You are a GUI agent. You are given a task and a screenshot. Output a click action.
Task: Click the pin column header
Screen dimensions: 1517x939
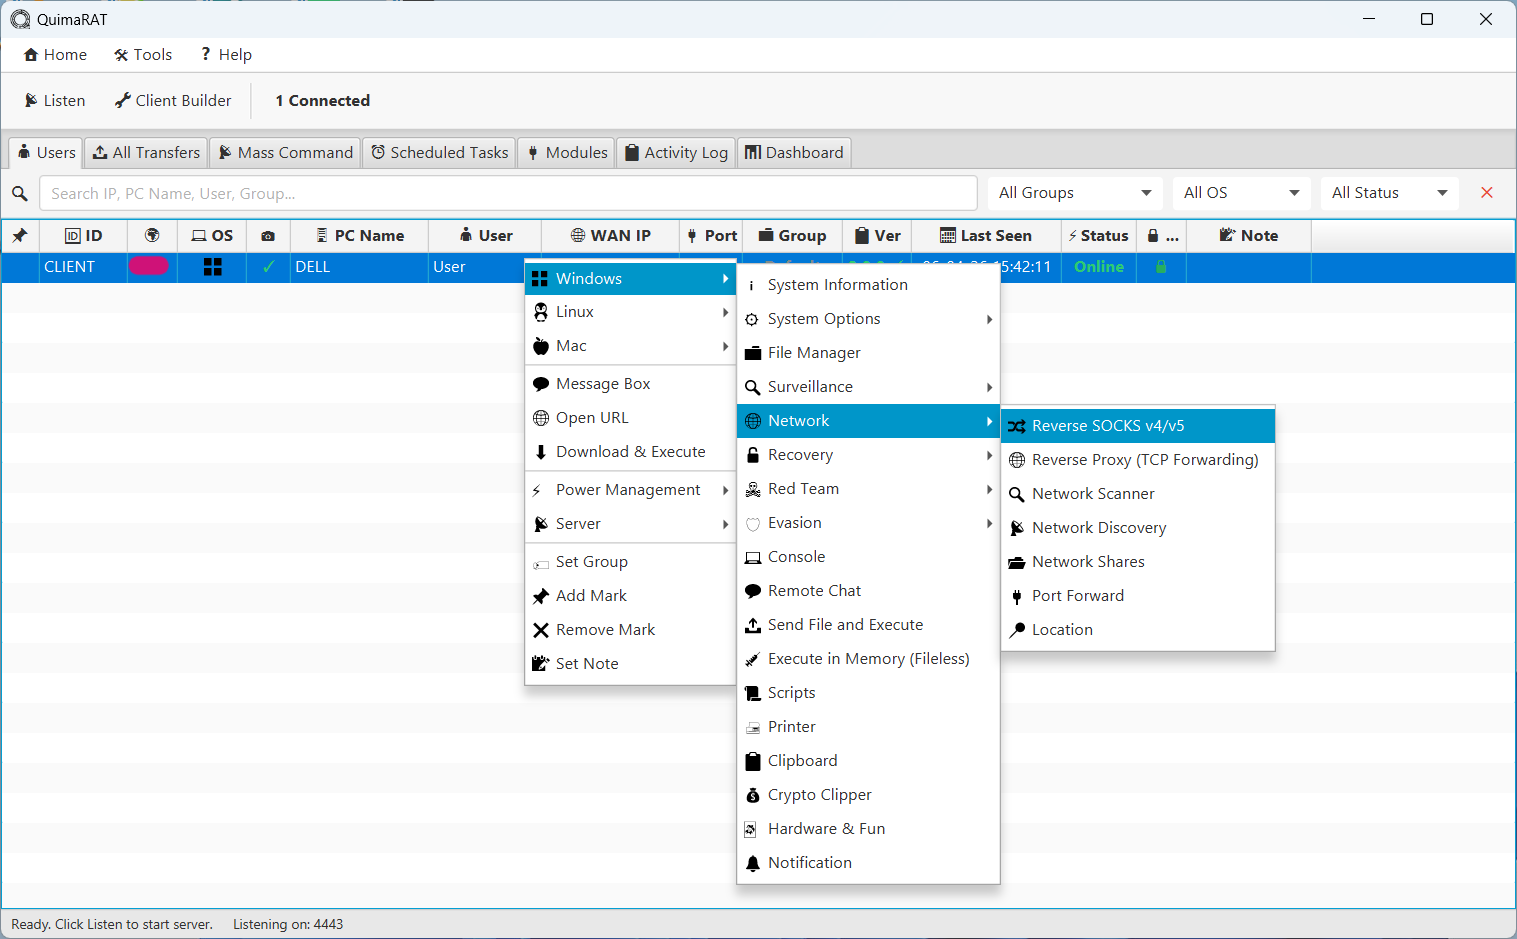pyautogui.click(x=19, y=236)
